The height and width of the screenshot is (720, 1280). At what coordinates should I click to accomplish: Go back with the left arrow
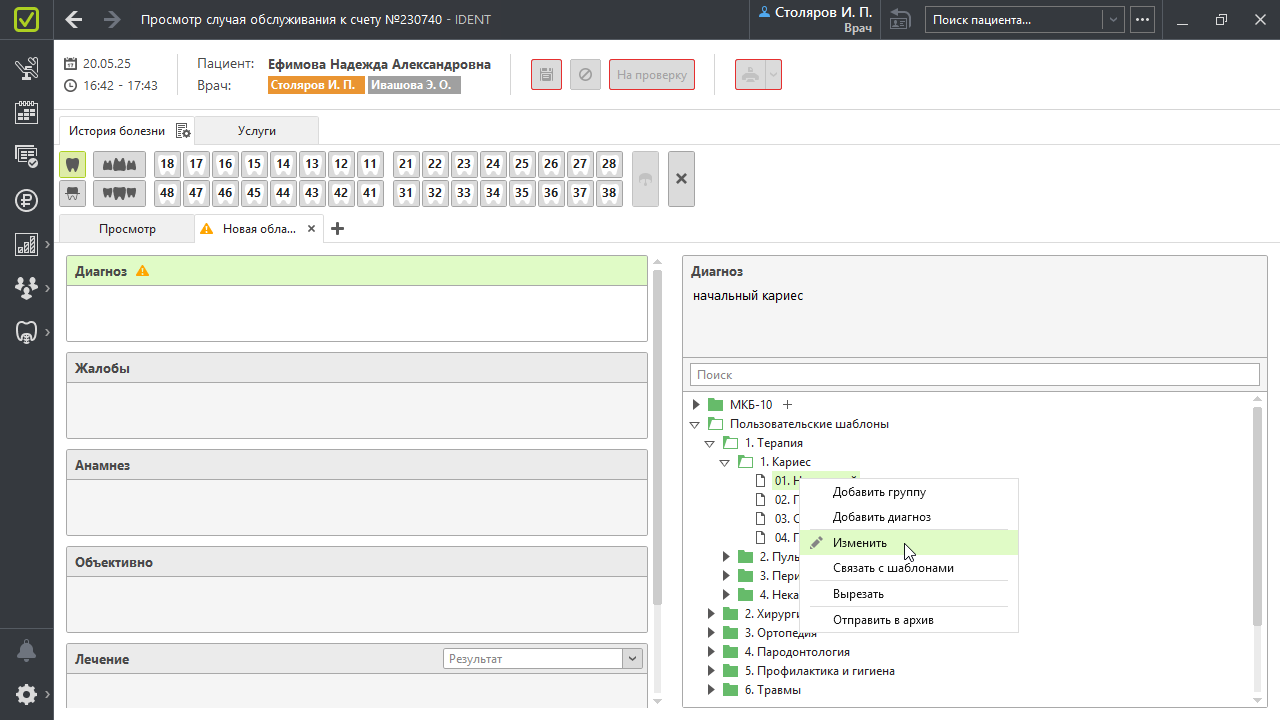coord(73,19)
